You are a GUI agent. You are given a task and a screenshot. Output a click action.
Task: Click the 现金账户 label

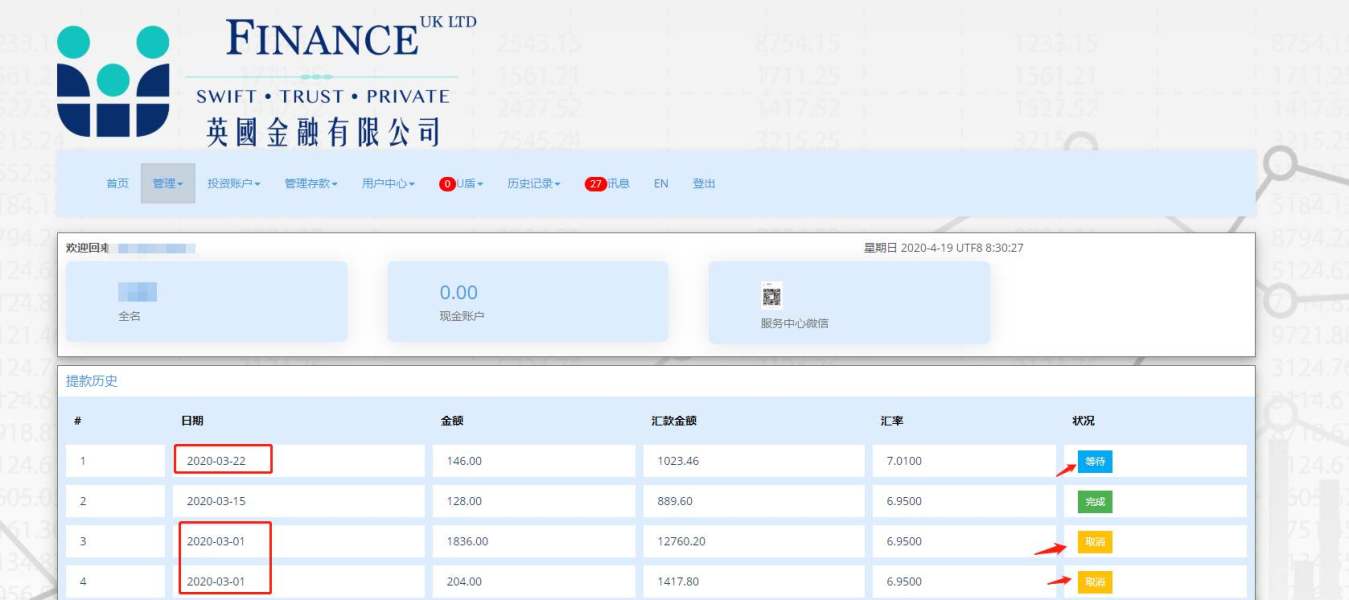[x=462, y=316]
